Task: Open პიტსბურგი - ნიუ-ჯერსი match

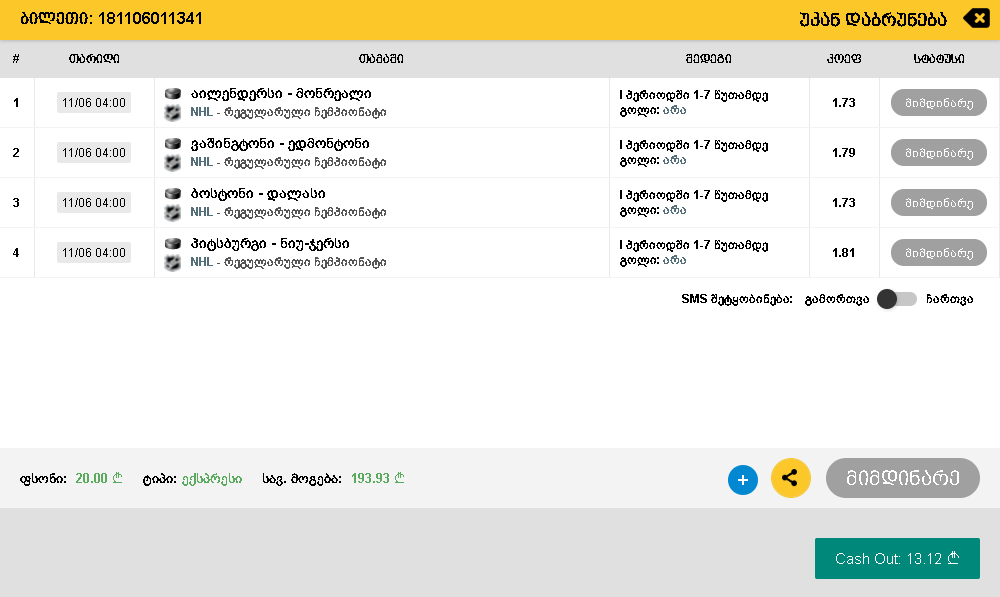Action: (270, 244)
